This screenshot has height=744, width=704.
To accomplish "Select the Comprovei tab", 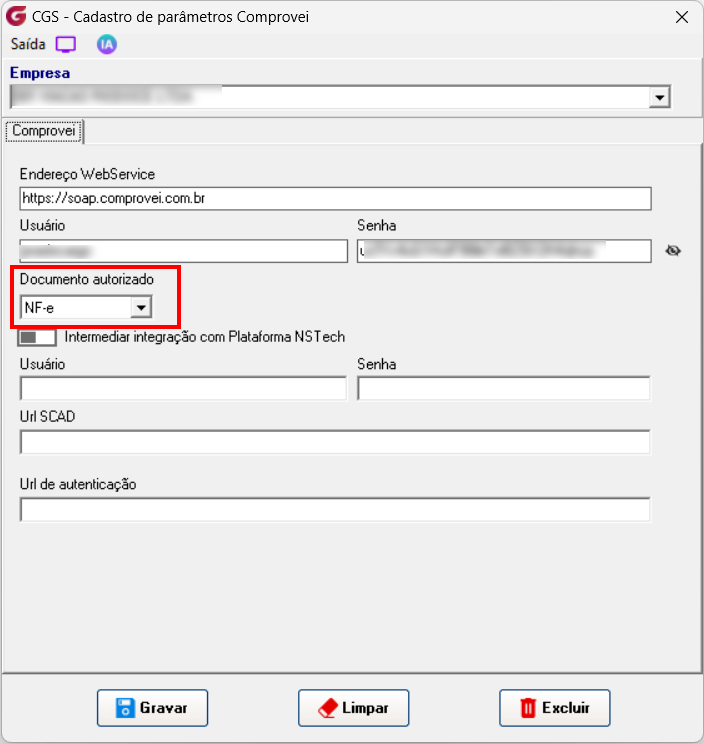I will [44, 130].
